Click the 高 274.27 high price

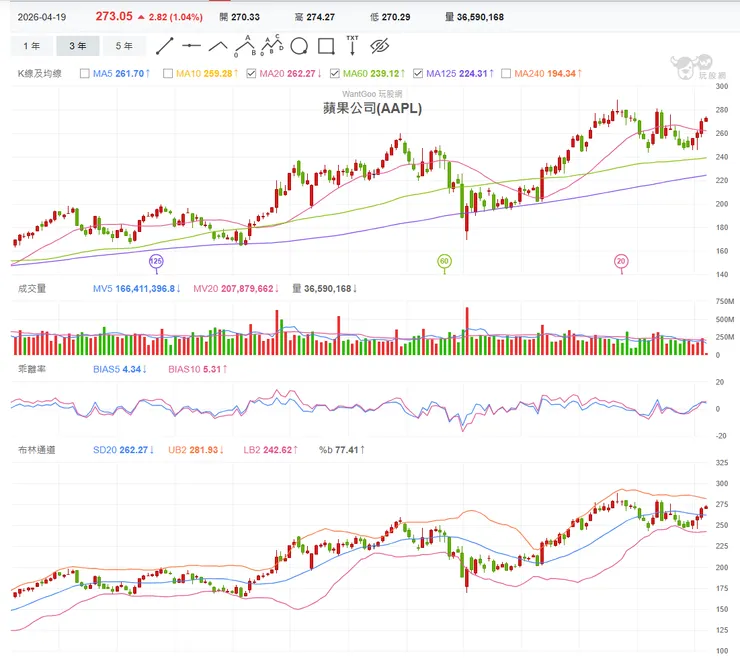tap(315, 17)
